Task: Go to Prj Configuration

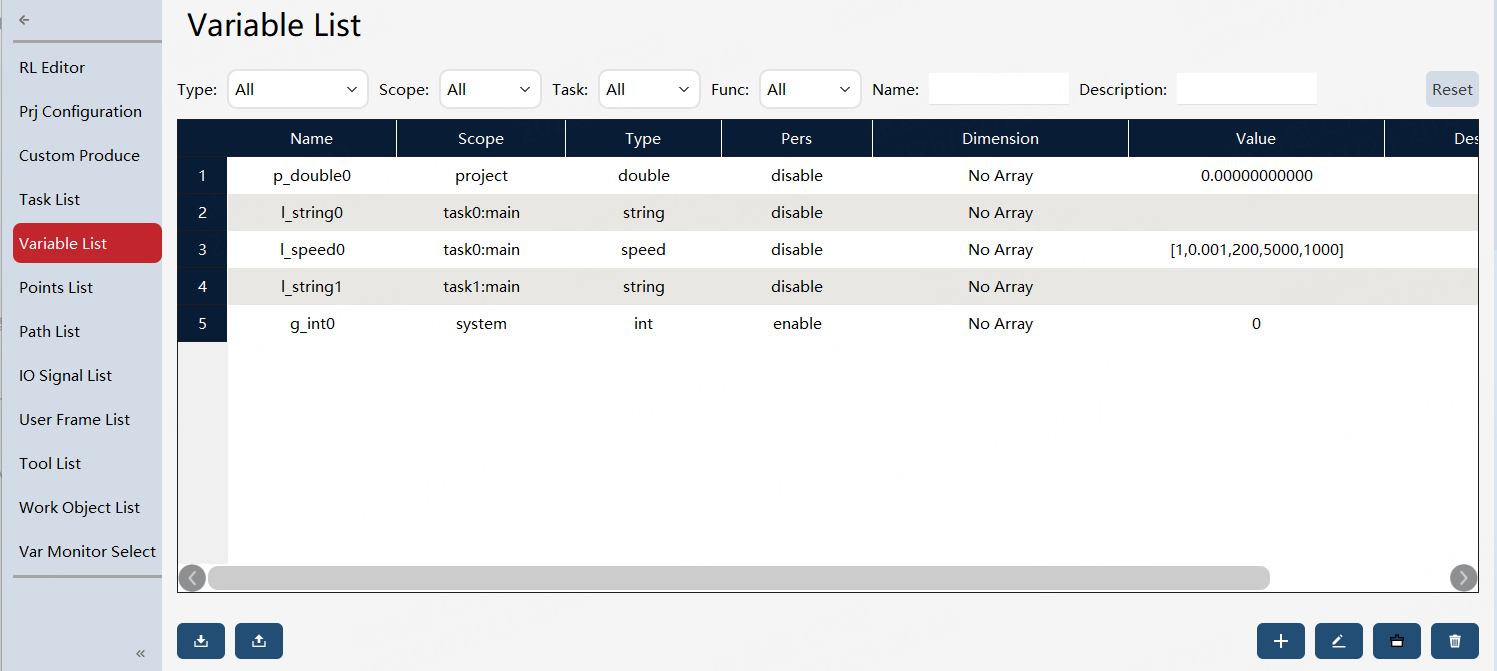Action: pos(87,112)
